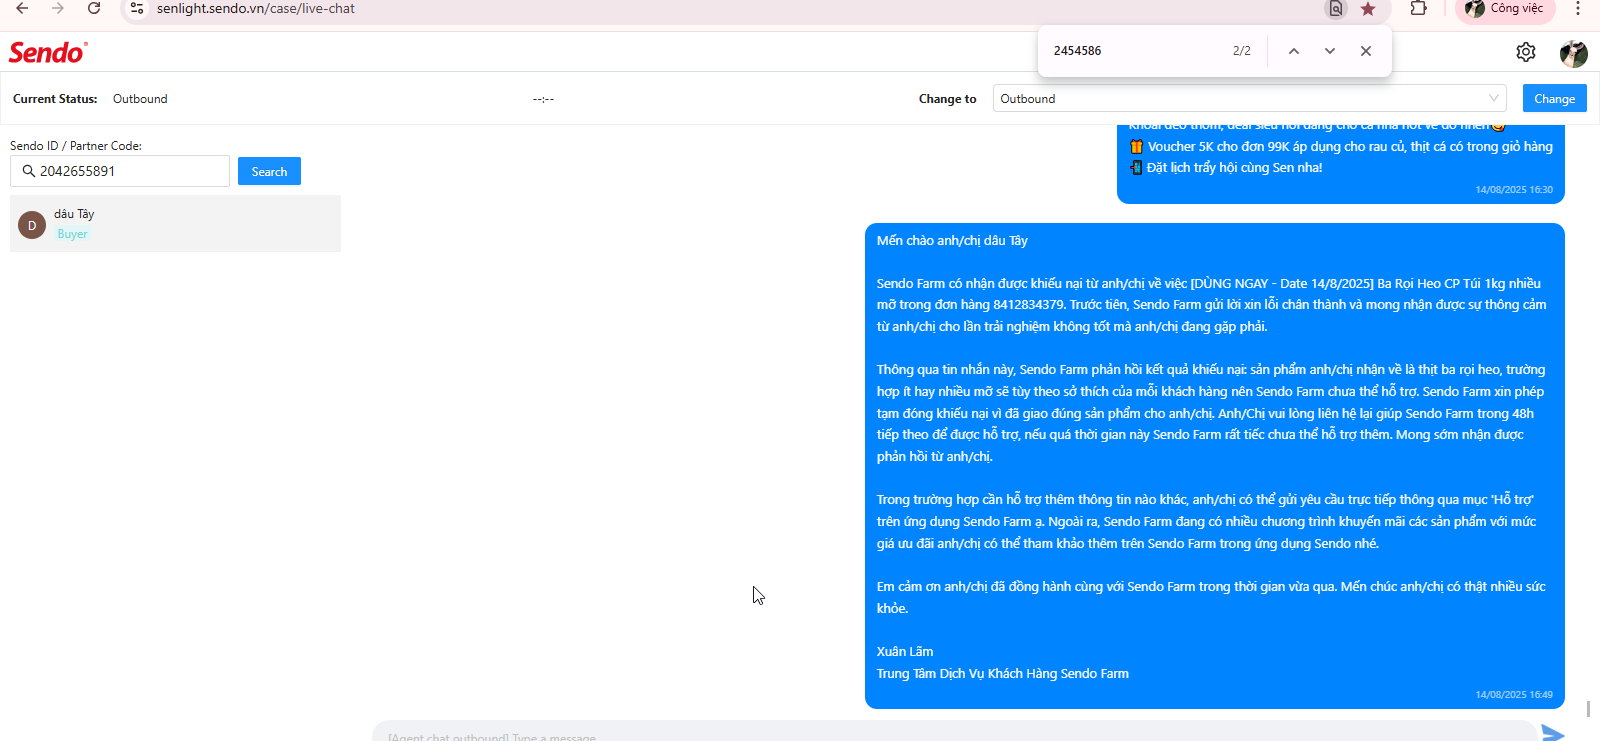The height and width of the screenshot is (741, 1600).
Task: Bookmark this page with the star icon
Action: pos(1368,9)
